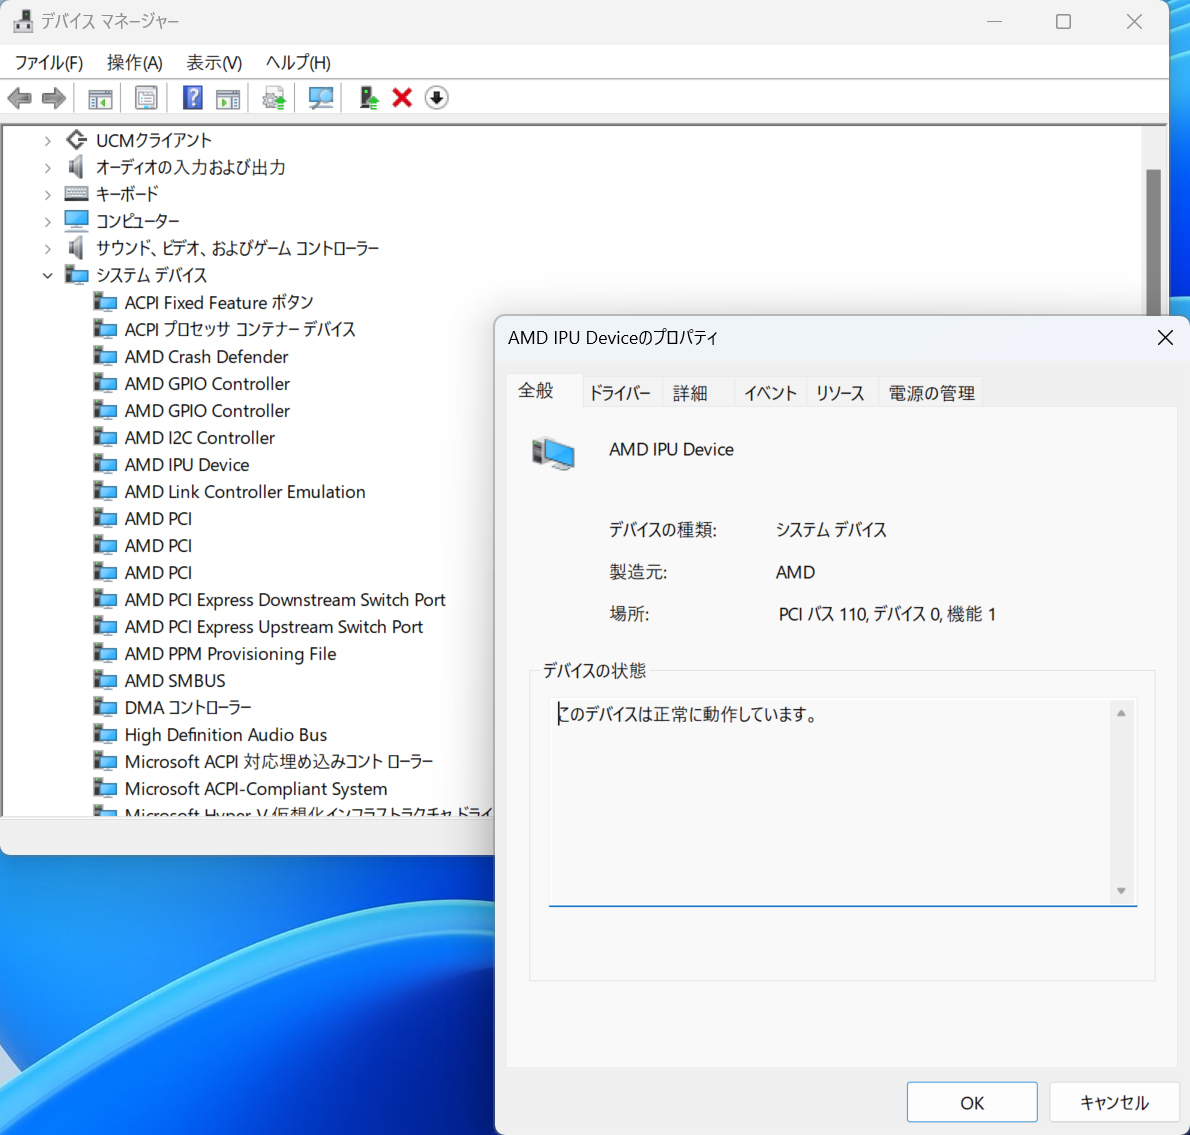This screenshot has height=1135, width=1190.
Task: Click the Device Manager vertical scrollbar thumb
Action: coord(1154,241)
